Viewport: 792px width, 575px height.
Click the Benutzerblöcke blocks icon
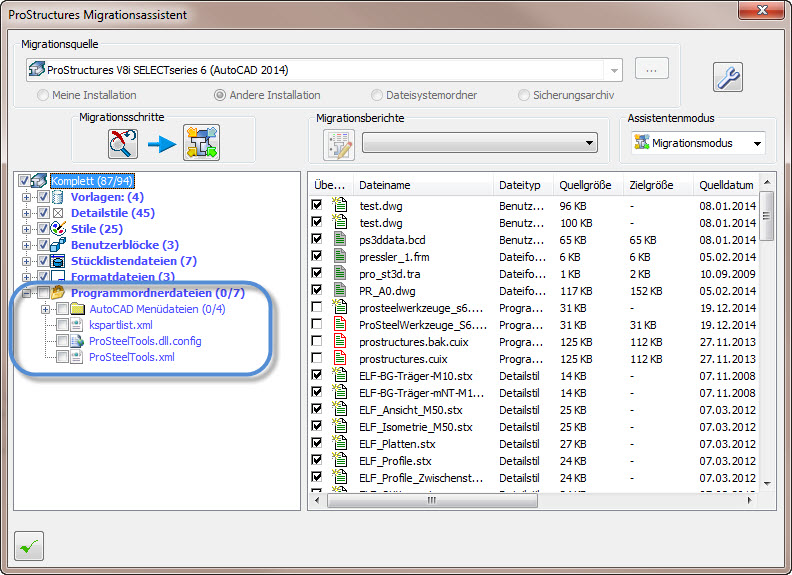(x=58, y=245)
